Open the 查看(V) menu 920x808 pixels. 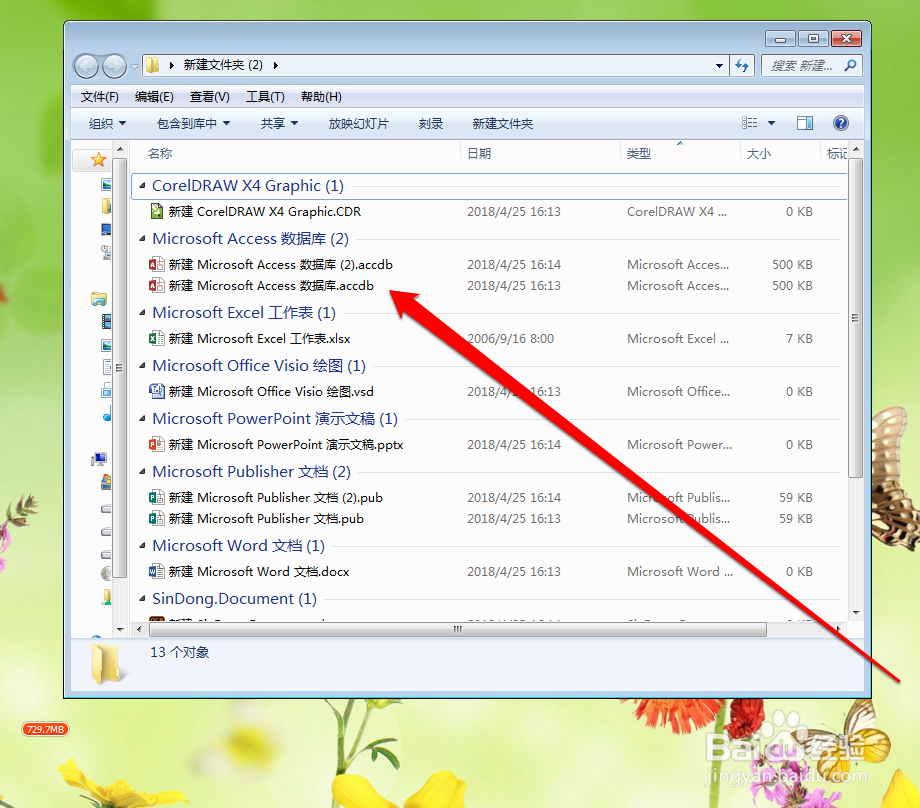click(x=209, y=97)
